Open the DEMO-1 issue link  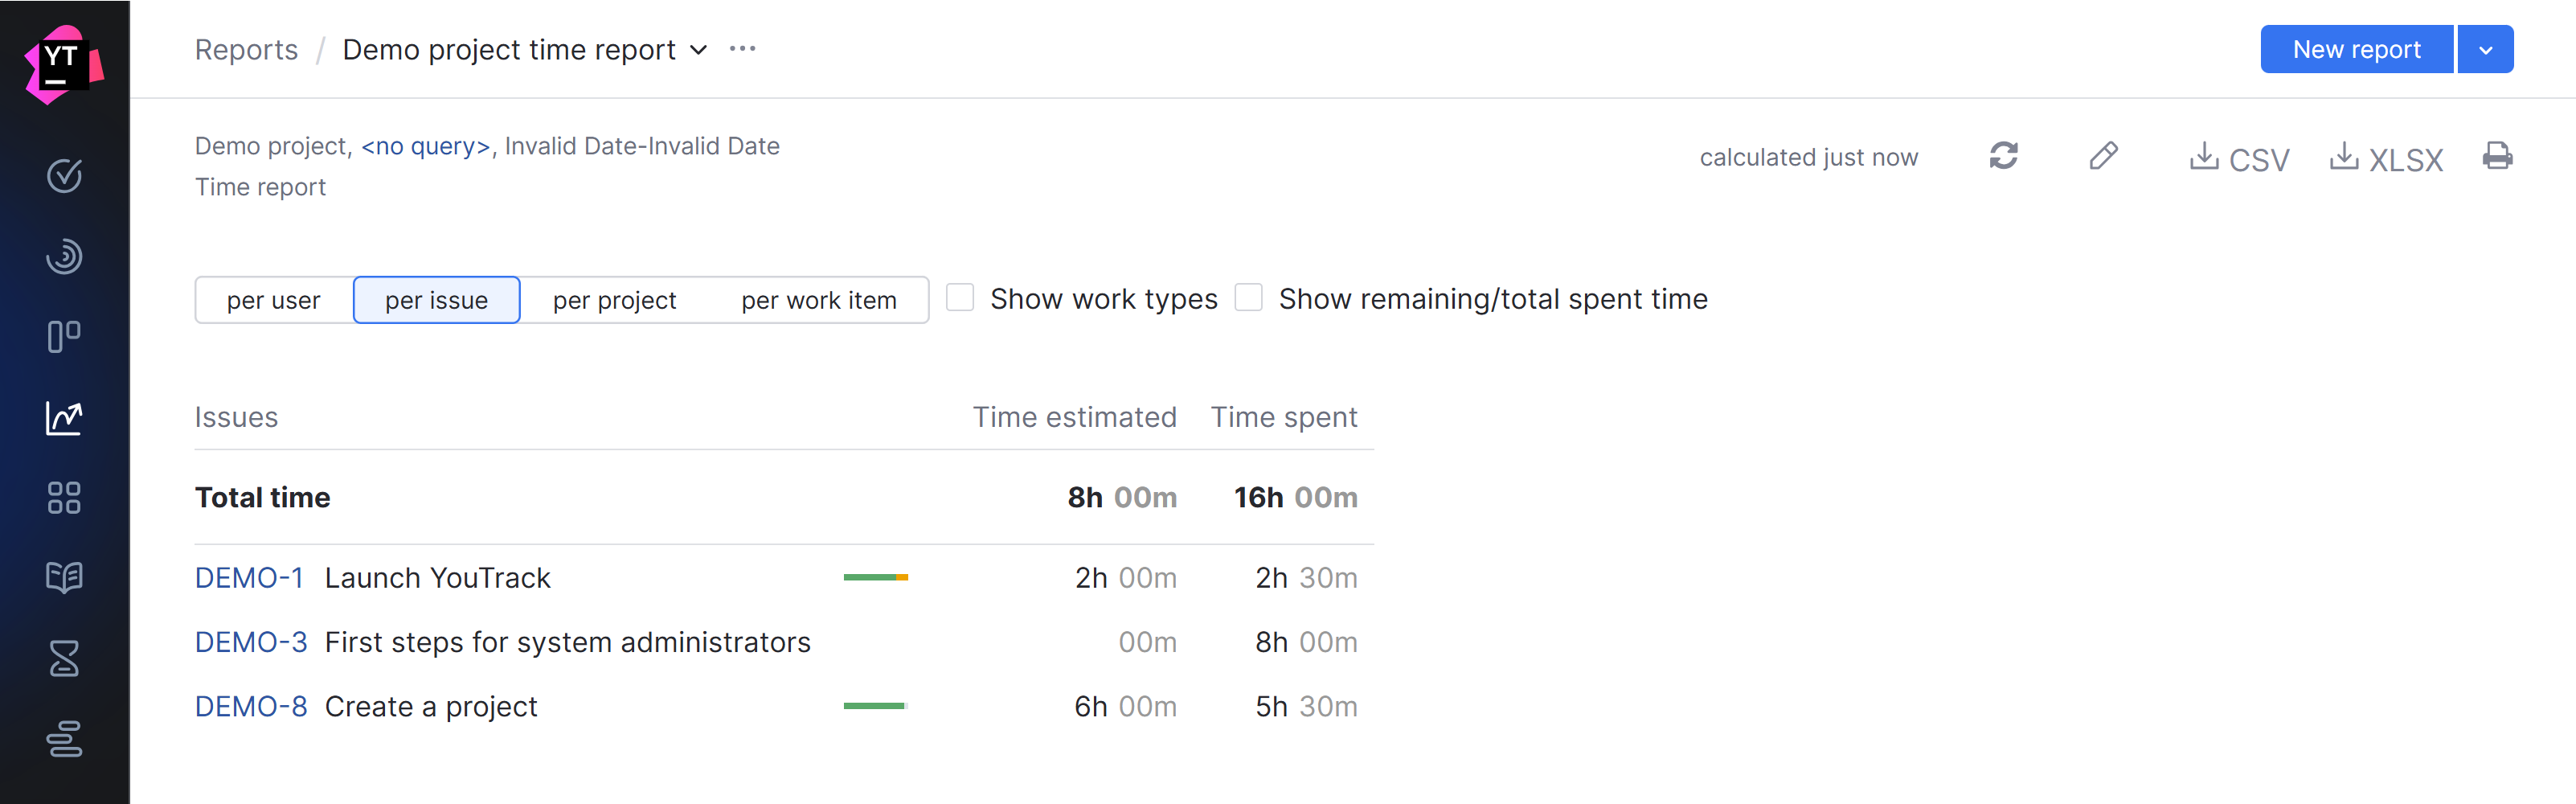click(x=249, y=578)
